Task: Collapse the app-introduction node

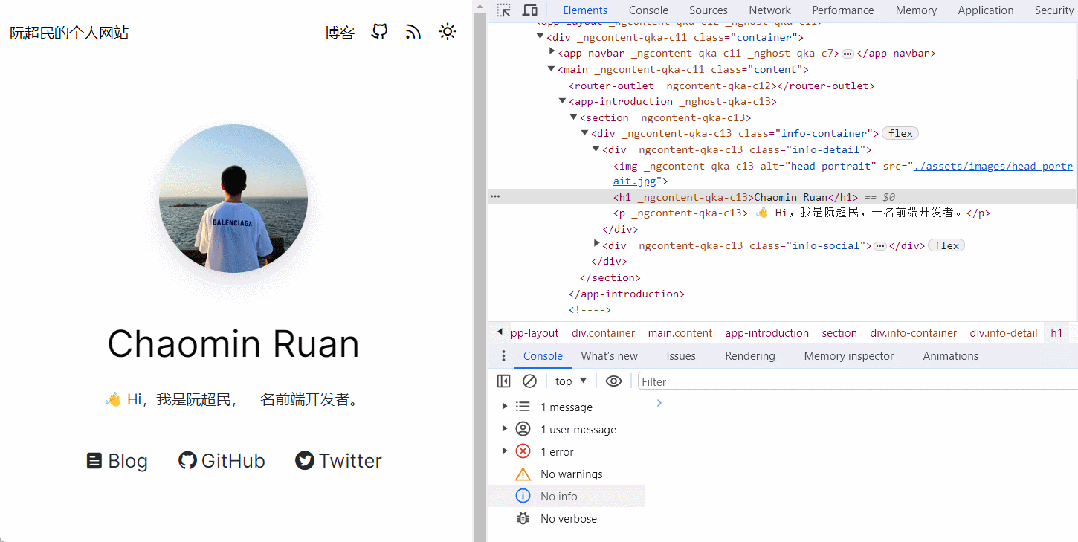Action: pyautogui.click(x=562, y=101)
